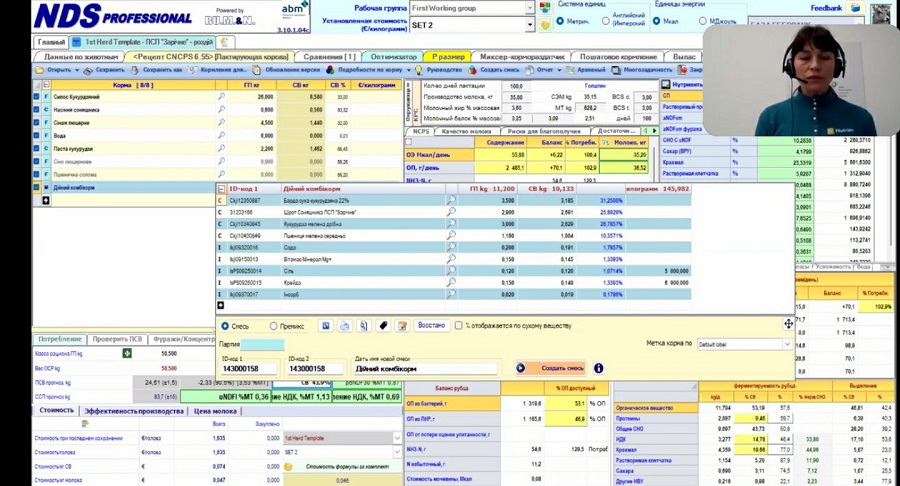Image resolution: width=900 pixels, height=486 pixels.
Task: Open the Проверить ПСВ tab
Action: 117,339
